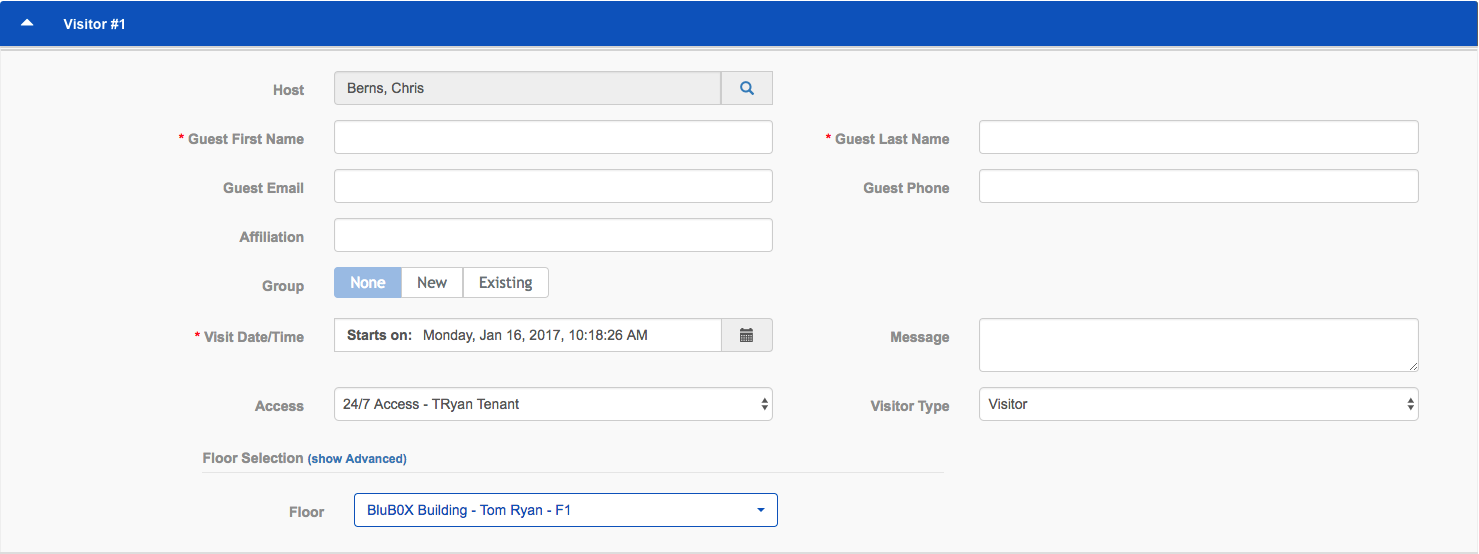Select the Existing group option
This screenshot has width=1479, height=554.
(505, 283)
